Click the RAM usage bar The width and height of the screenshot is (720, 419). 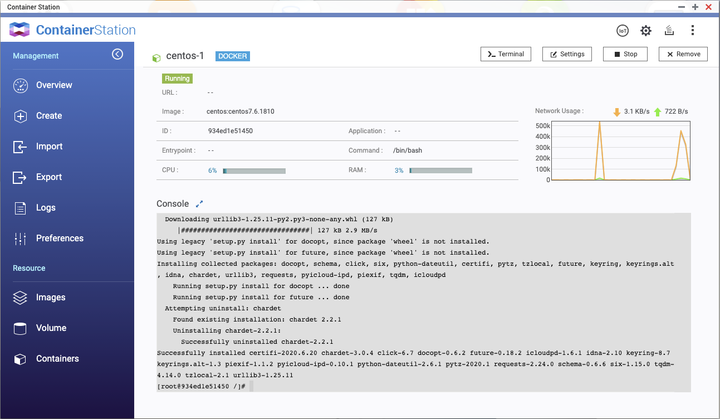point(441,170)
